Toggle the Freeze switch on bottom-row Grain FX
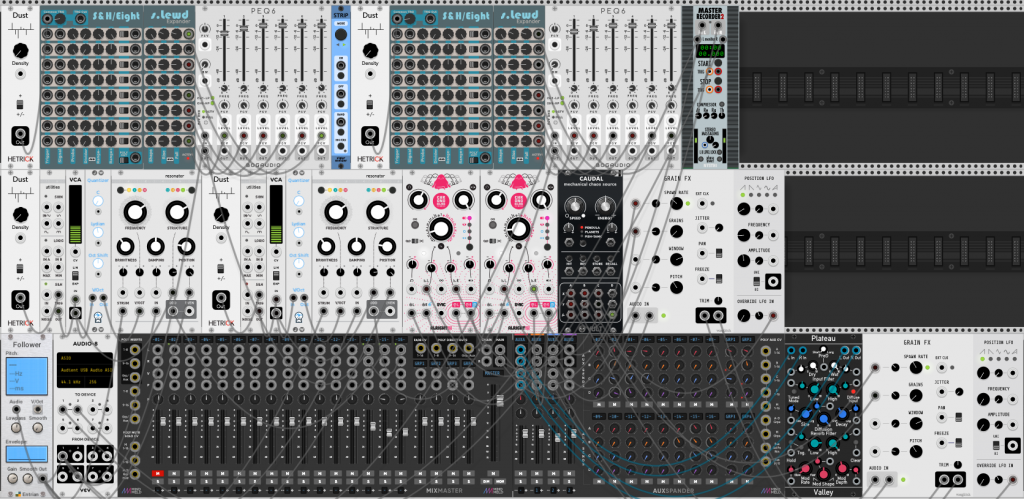This screenshot has width=1024, height=499. pos(957,442)
